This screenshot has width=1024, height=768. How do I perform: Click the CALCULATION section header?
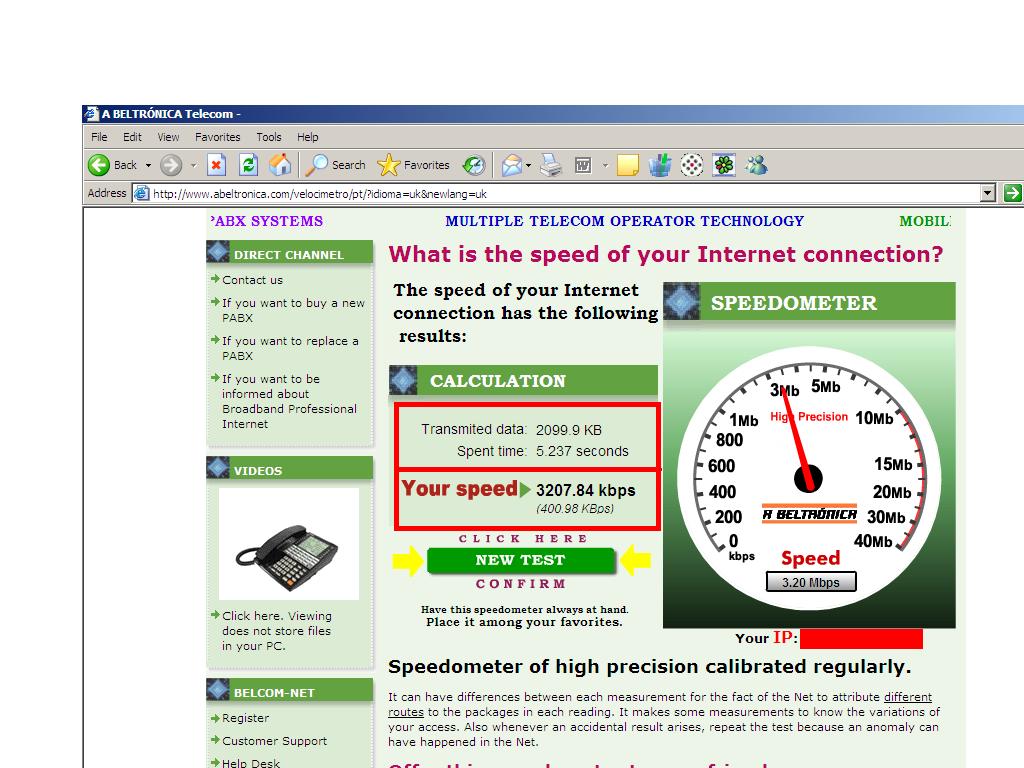pyautogui.click(x=523, y=381)
